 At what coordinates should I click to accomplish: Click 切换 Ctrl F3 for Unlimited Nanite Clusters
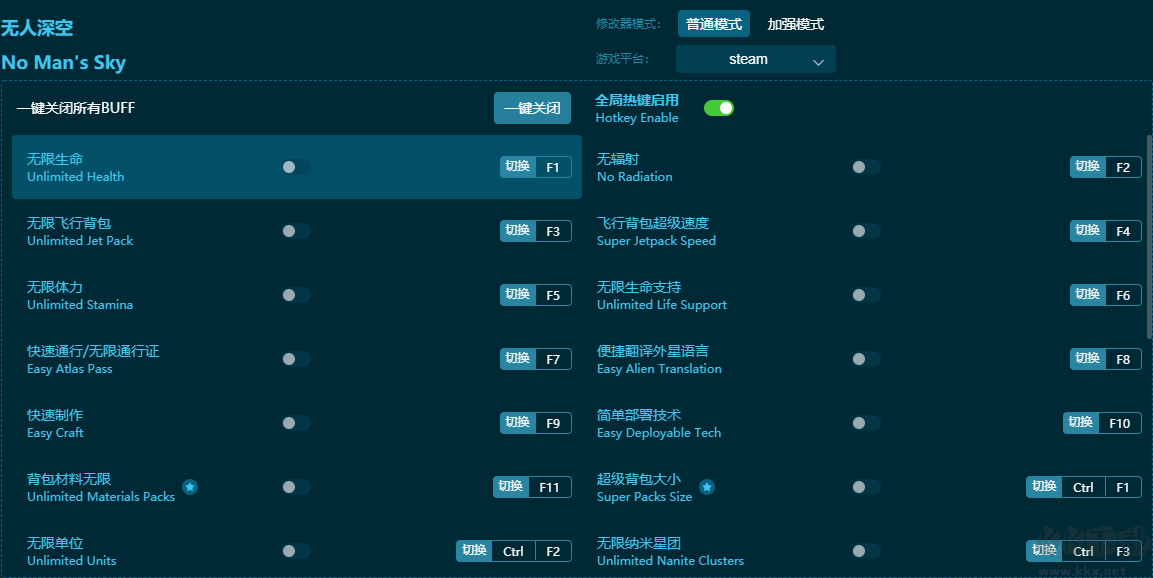(1084, 551)
